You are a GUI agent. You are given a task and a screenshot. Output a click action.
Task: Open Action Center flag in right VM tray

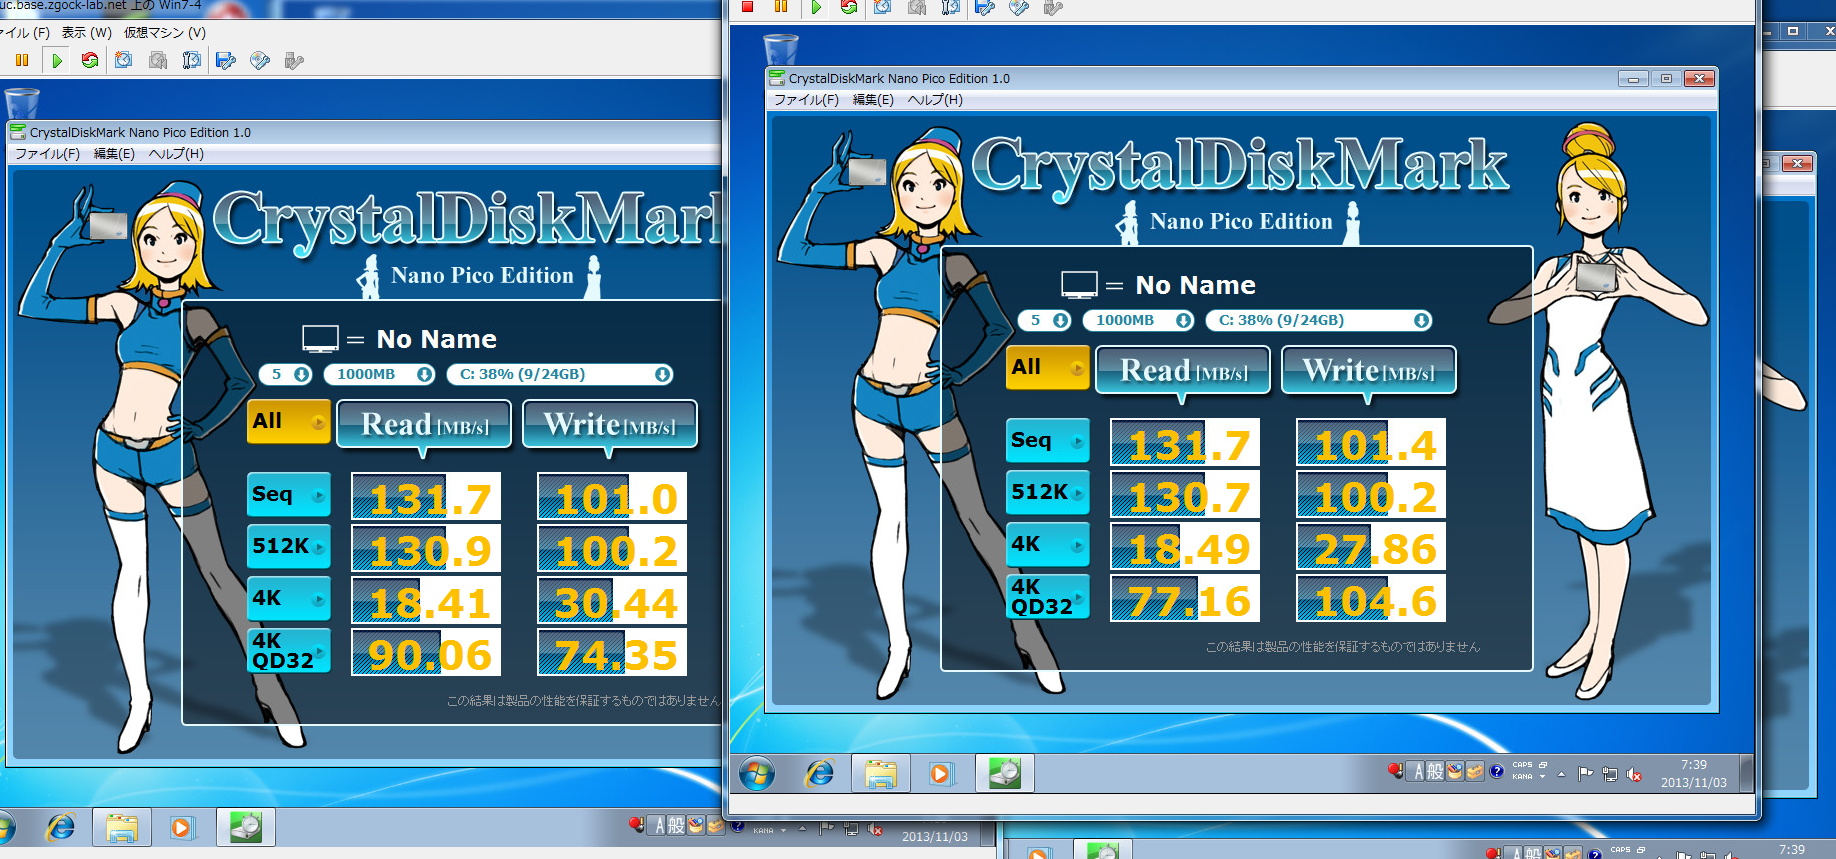(1585, 773)
